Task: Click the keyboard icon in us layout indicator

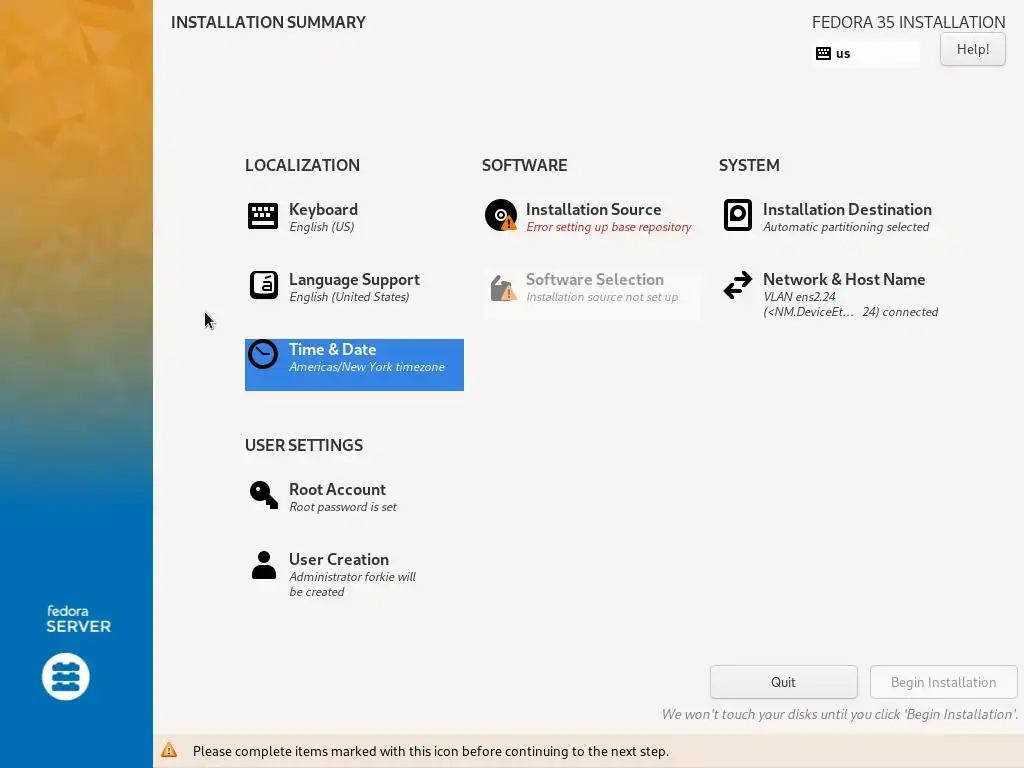Action: pos(824,54)
